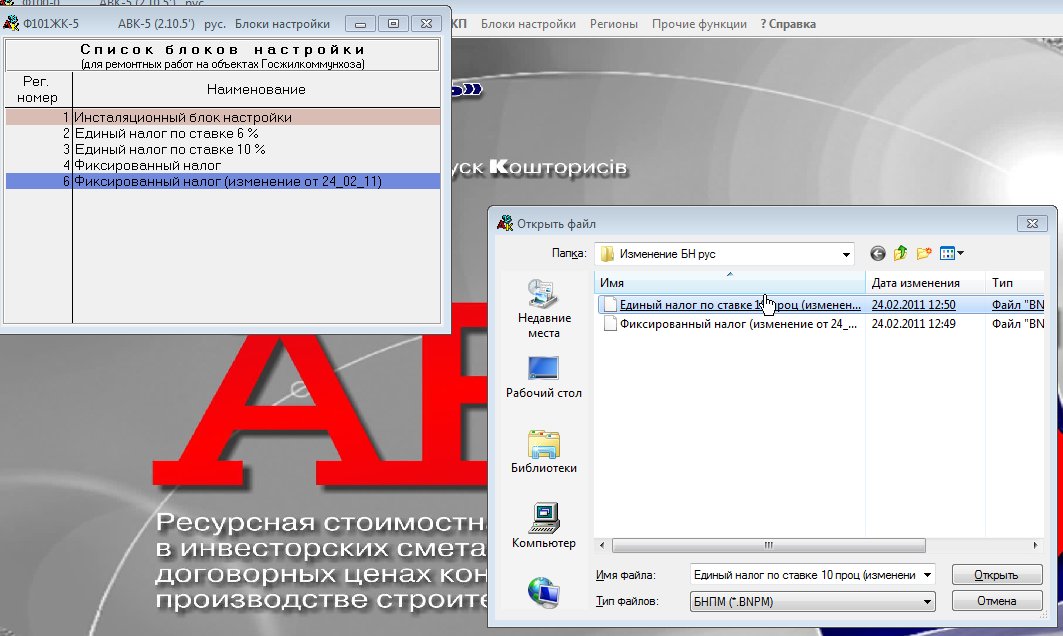Expand the Имя файла dropdown arrow
Viewport: 1063px width, 636px height.
pos(929,575)
